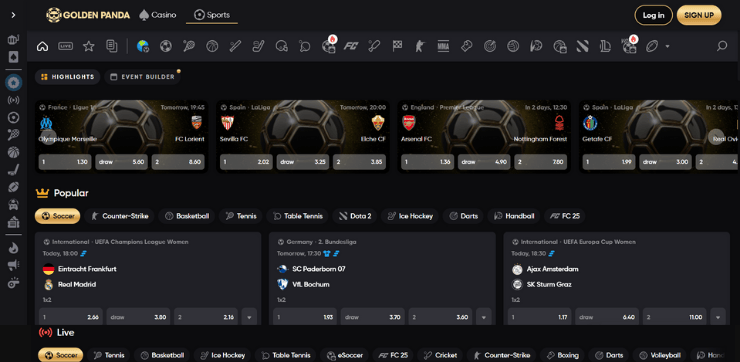Select the tennis racket sport icon
The height and width of the screenshot is (362, 740).
tap(189, 46)
